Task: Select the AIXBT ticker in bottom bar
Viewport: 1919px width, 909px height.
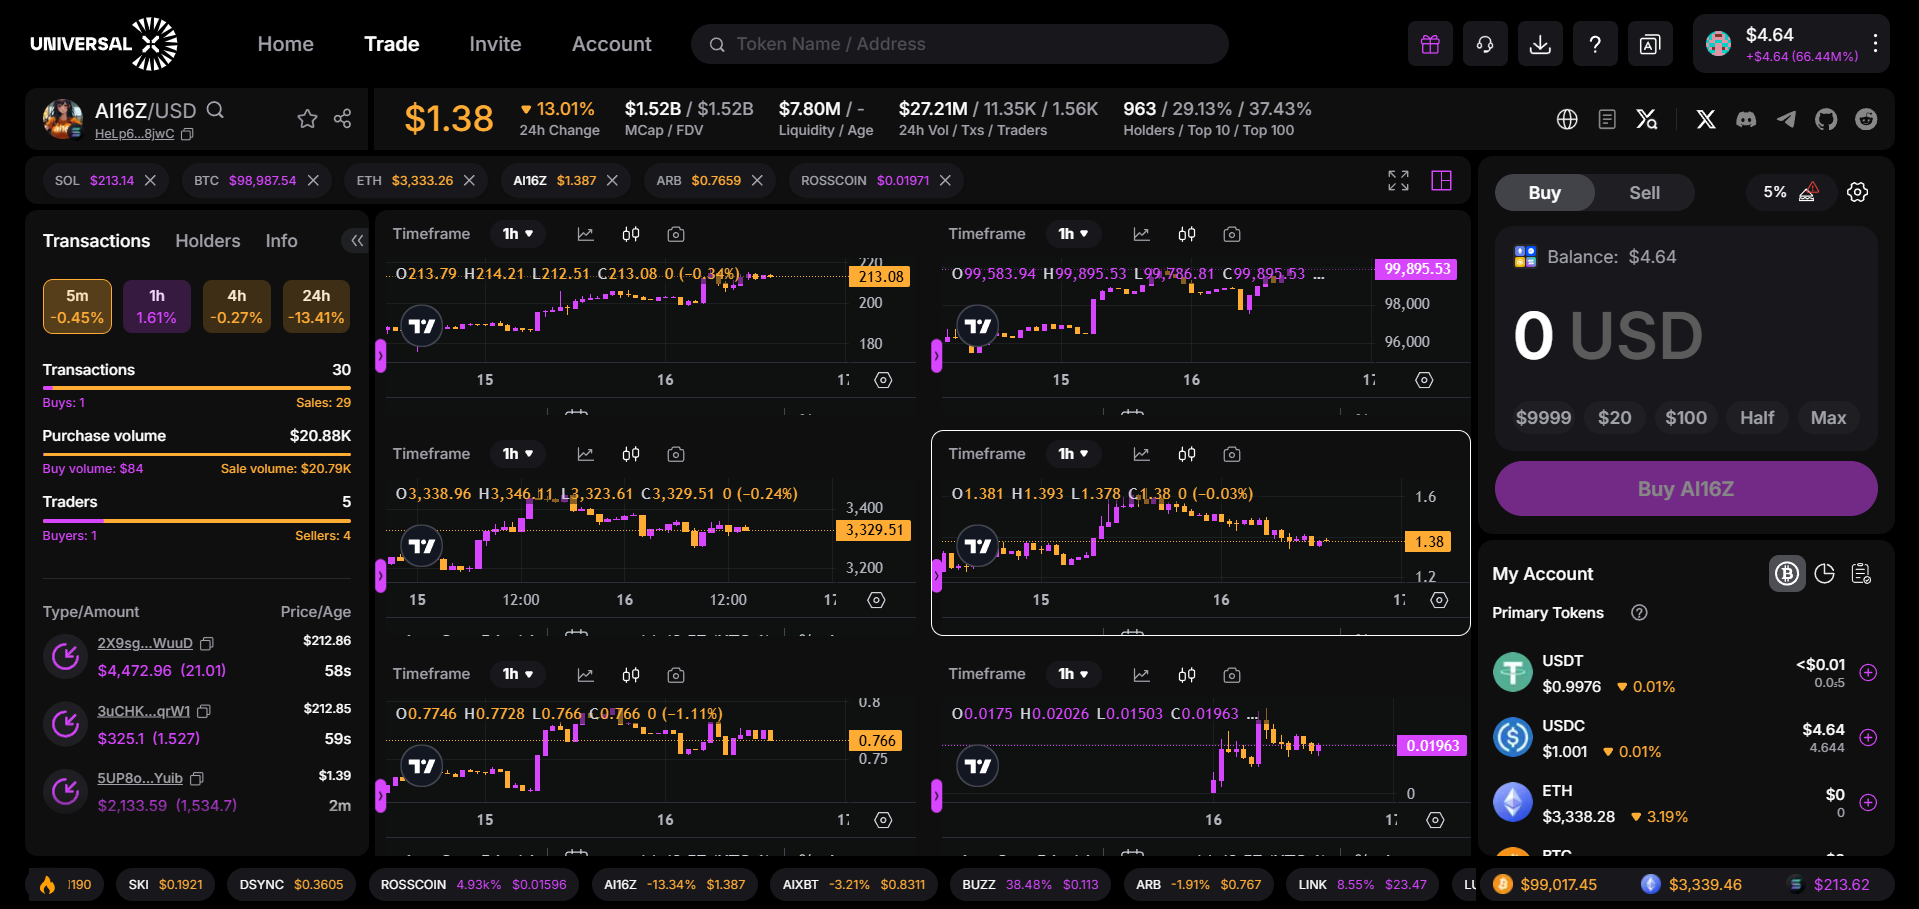Action: coord(853,885)
